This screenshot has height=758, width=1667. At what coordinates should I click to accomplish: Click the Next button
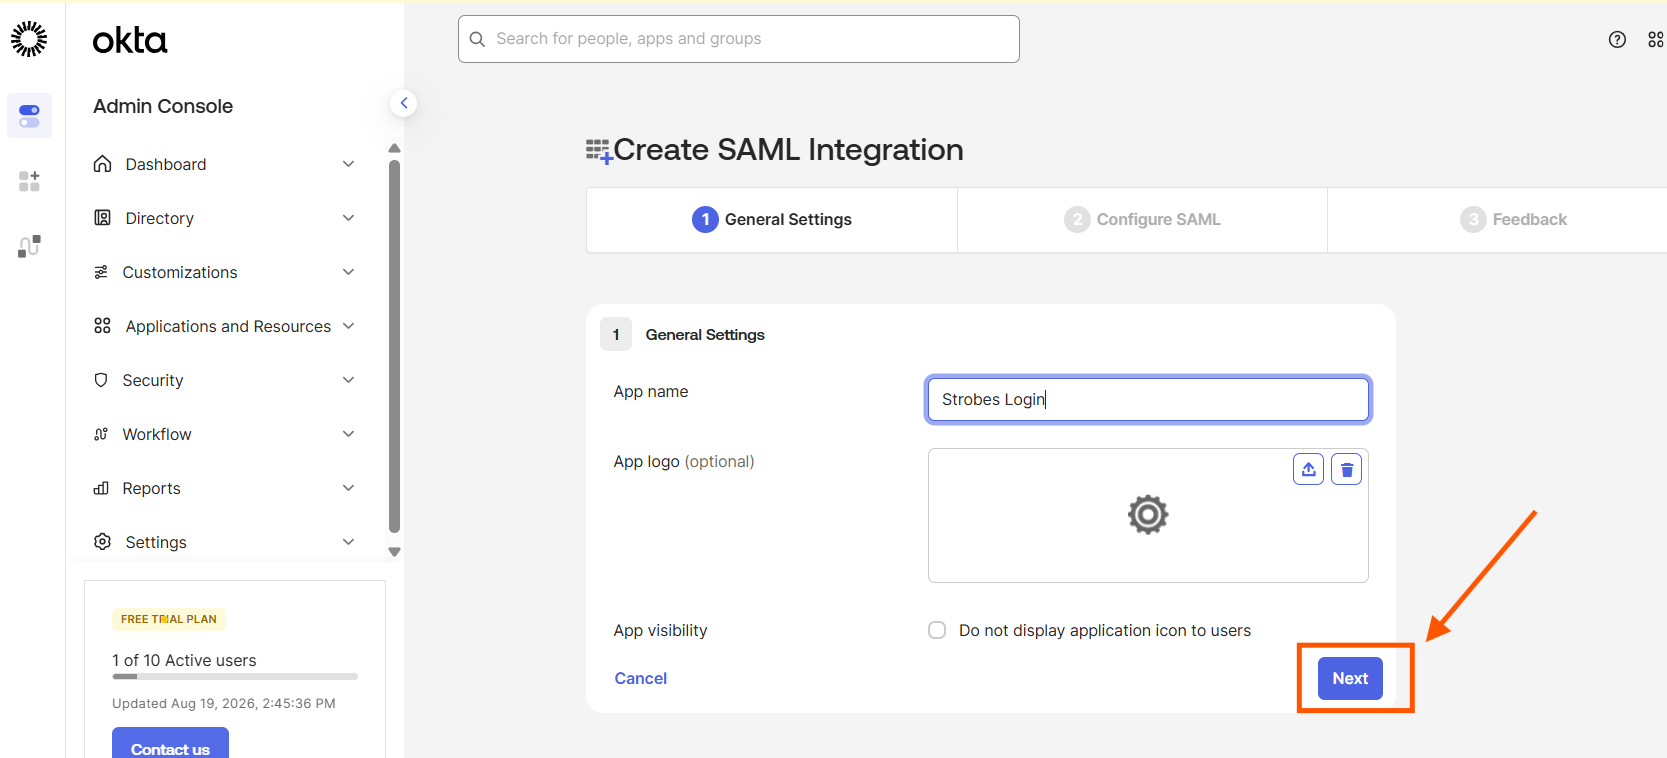(x=1350, y=678)
